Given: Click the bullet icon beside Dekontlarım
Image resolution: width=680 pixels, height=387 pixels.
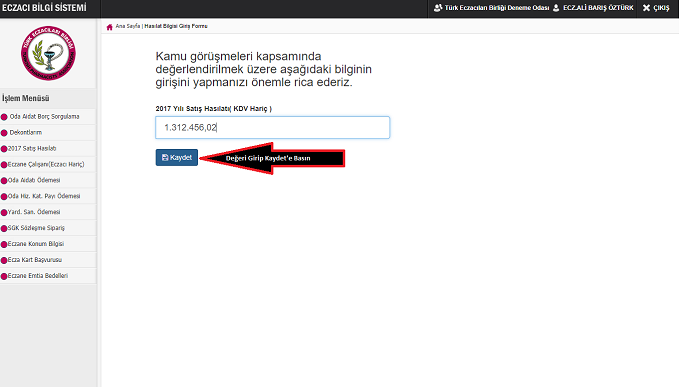Looking at the screenshot, I should click(4, 133).
